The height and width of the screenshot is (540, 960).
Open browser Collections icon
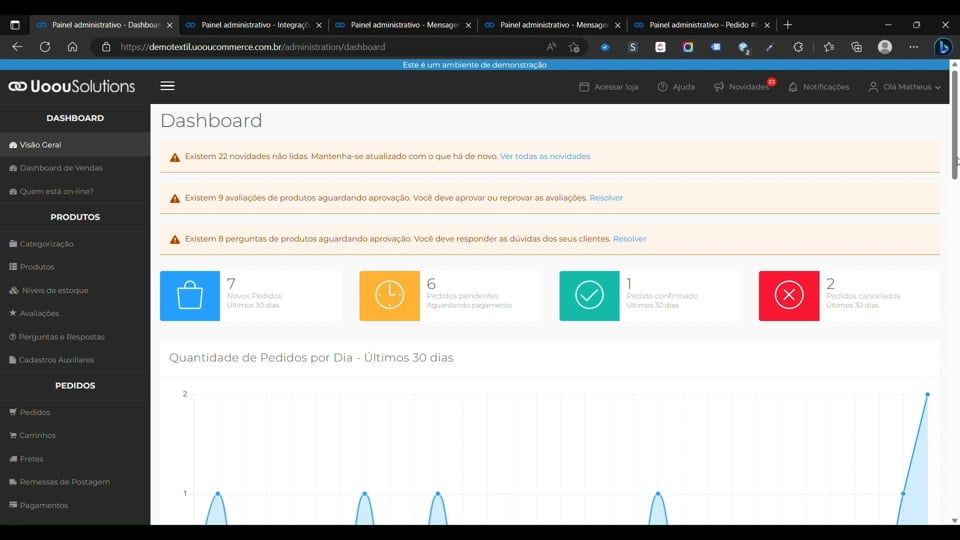(856, 47)
